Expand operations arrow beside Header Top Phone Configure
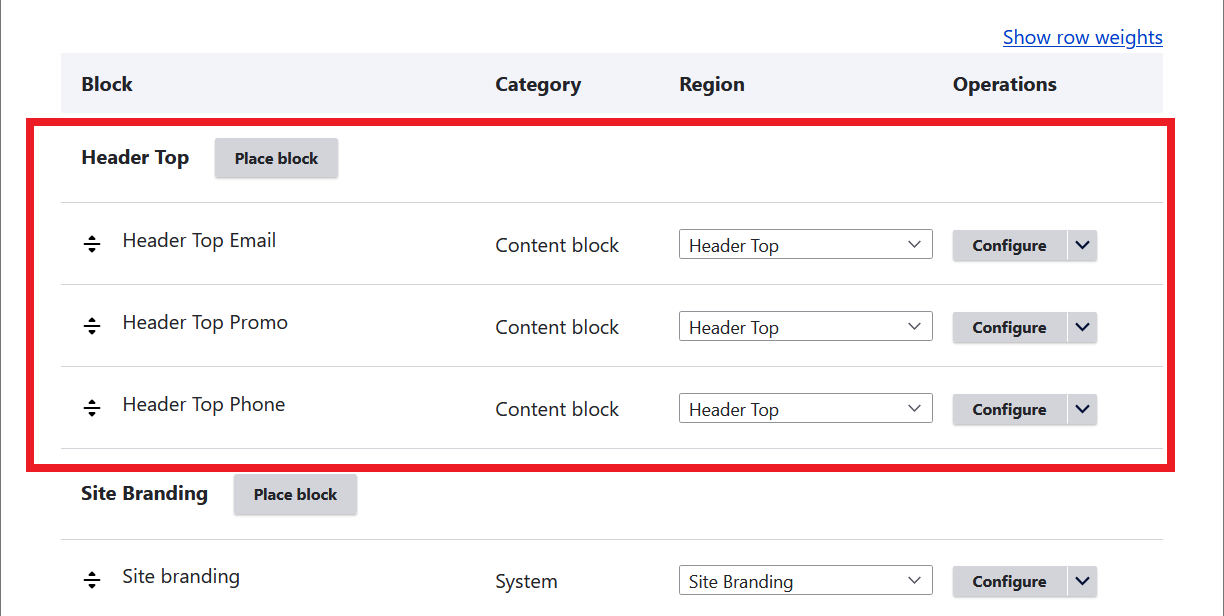This screenshot has height=616, width=1224. pyautogui.click(x=1083, y=409)
